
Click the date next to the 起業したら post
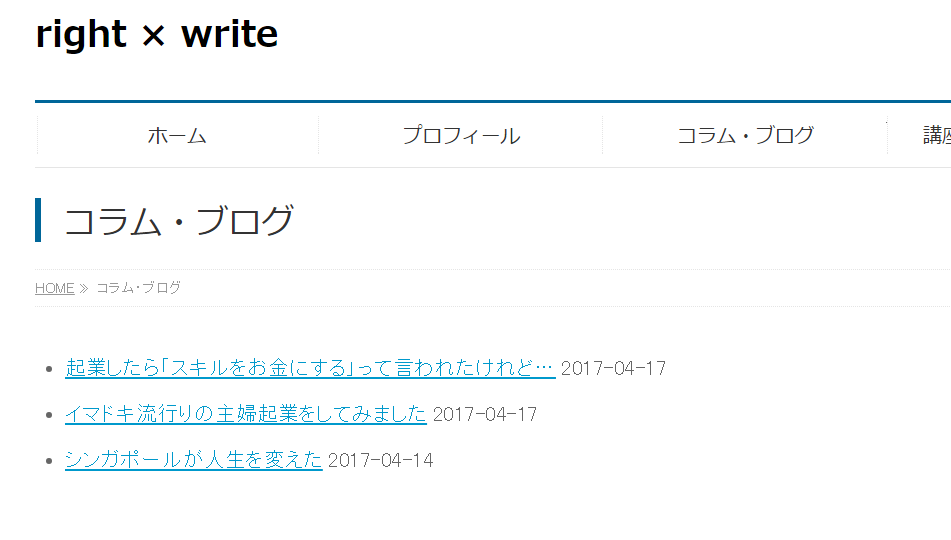click(x=613, y=368)
